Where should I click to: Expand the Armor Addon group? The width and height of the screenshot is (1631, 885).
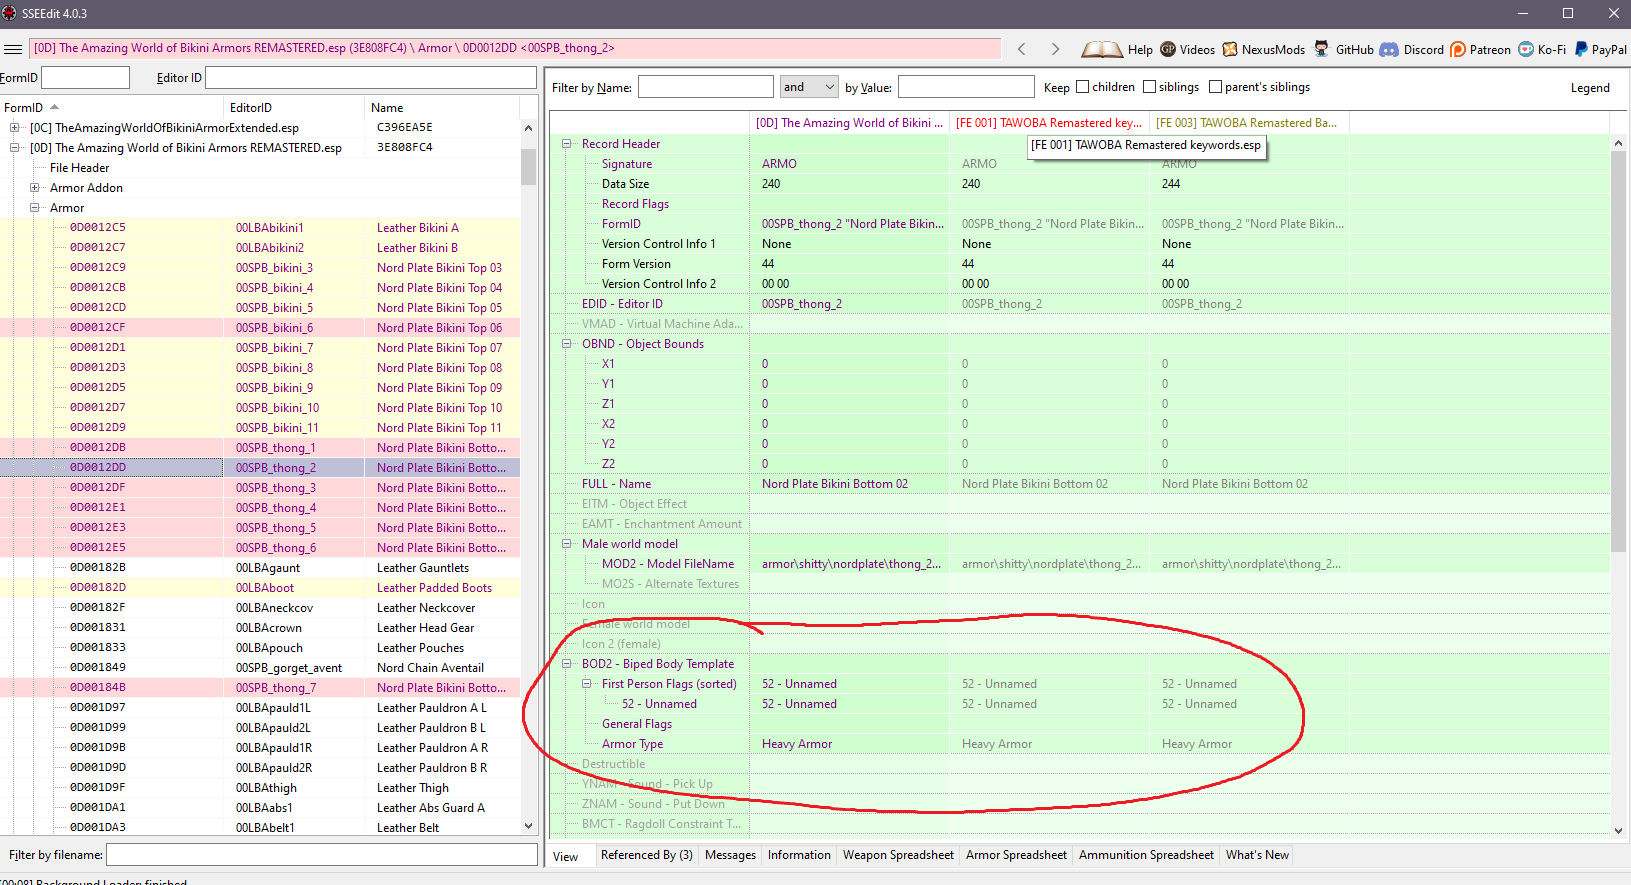[x=35, y=188]
